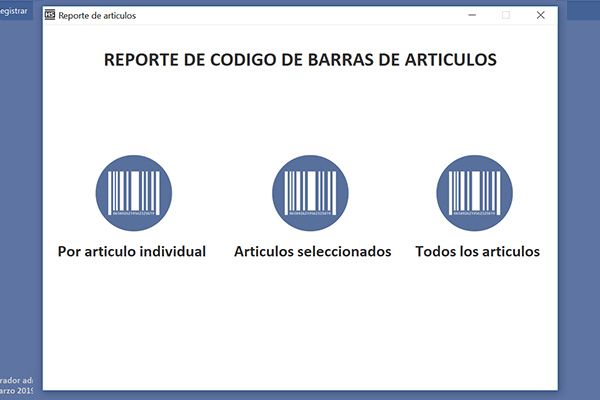Click the digits beneath the Todos barcode
600x400 pixels.
(x=475, y=213)
